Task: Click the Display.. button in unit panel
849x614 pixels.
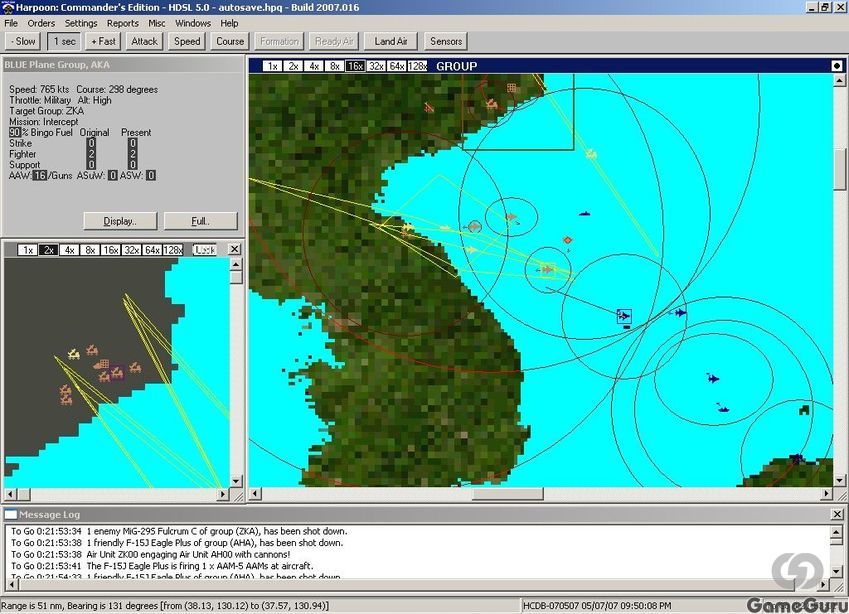Action: 120,221
